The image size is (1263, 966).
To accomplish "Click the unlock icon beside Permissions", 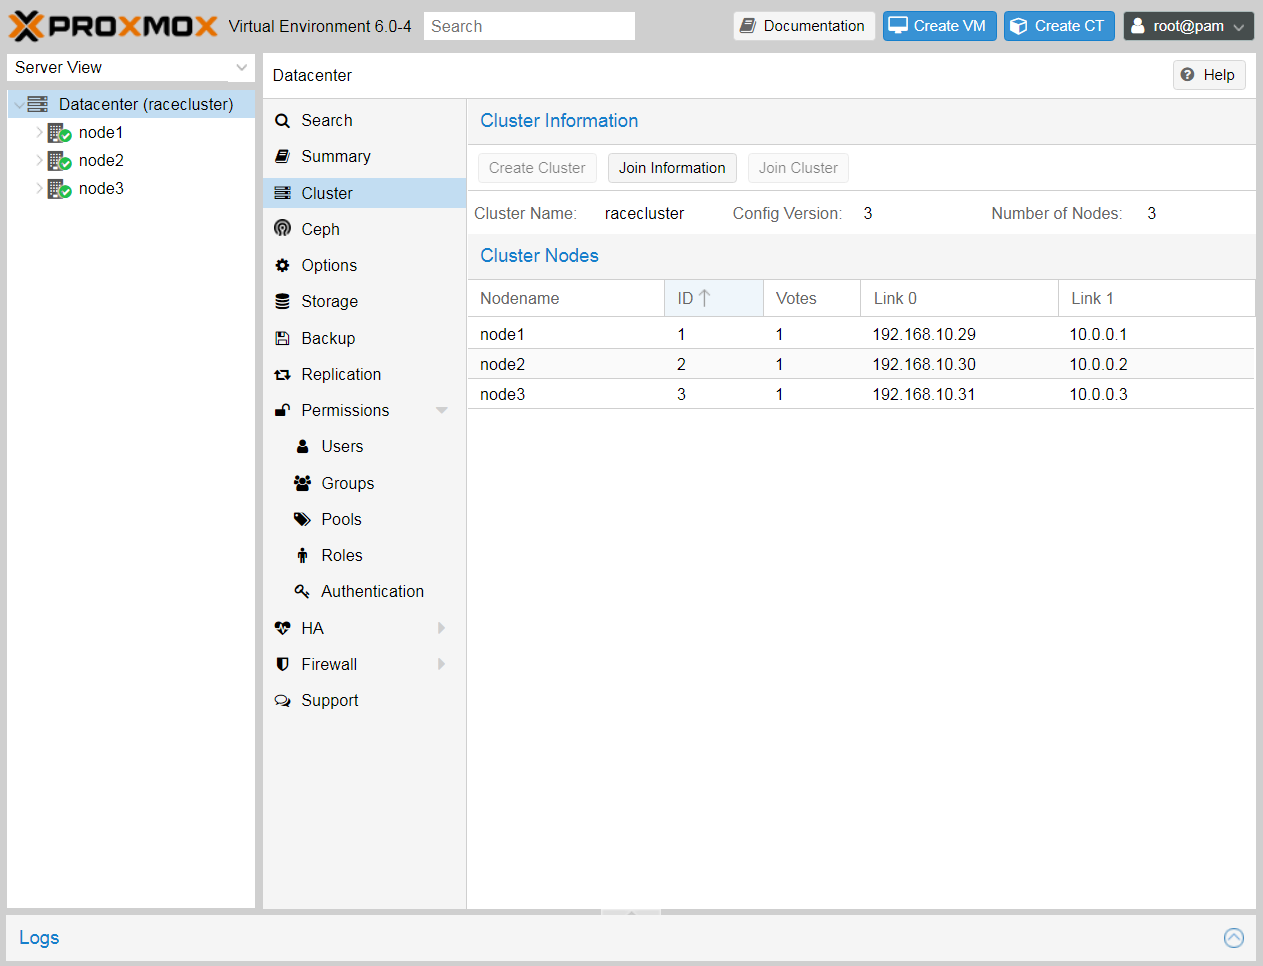I will pos(283,410).
